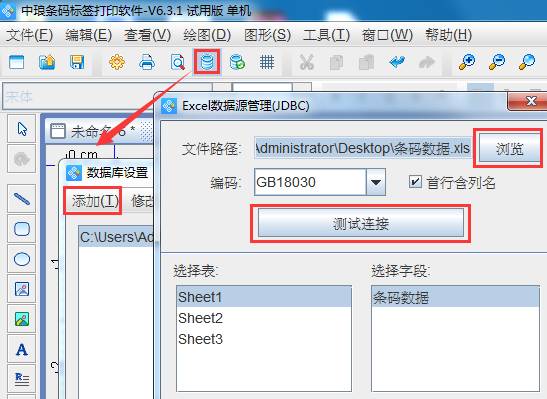Toggle the grid display icon
Image resolution: width=547 pixels, height=399 pixels.
pyautogui.click(x=267, y=62)
